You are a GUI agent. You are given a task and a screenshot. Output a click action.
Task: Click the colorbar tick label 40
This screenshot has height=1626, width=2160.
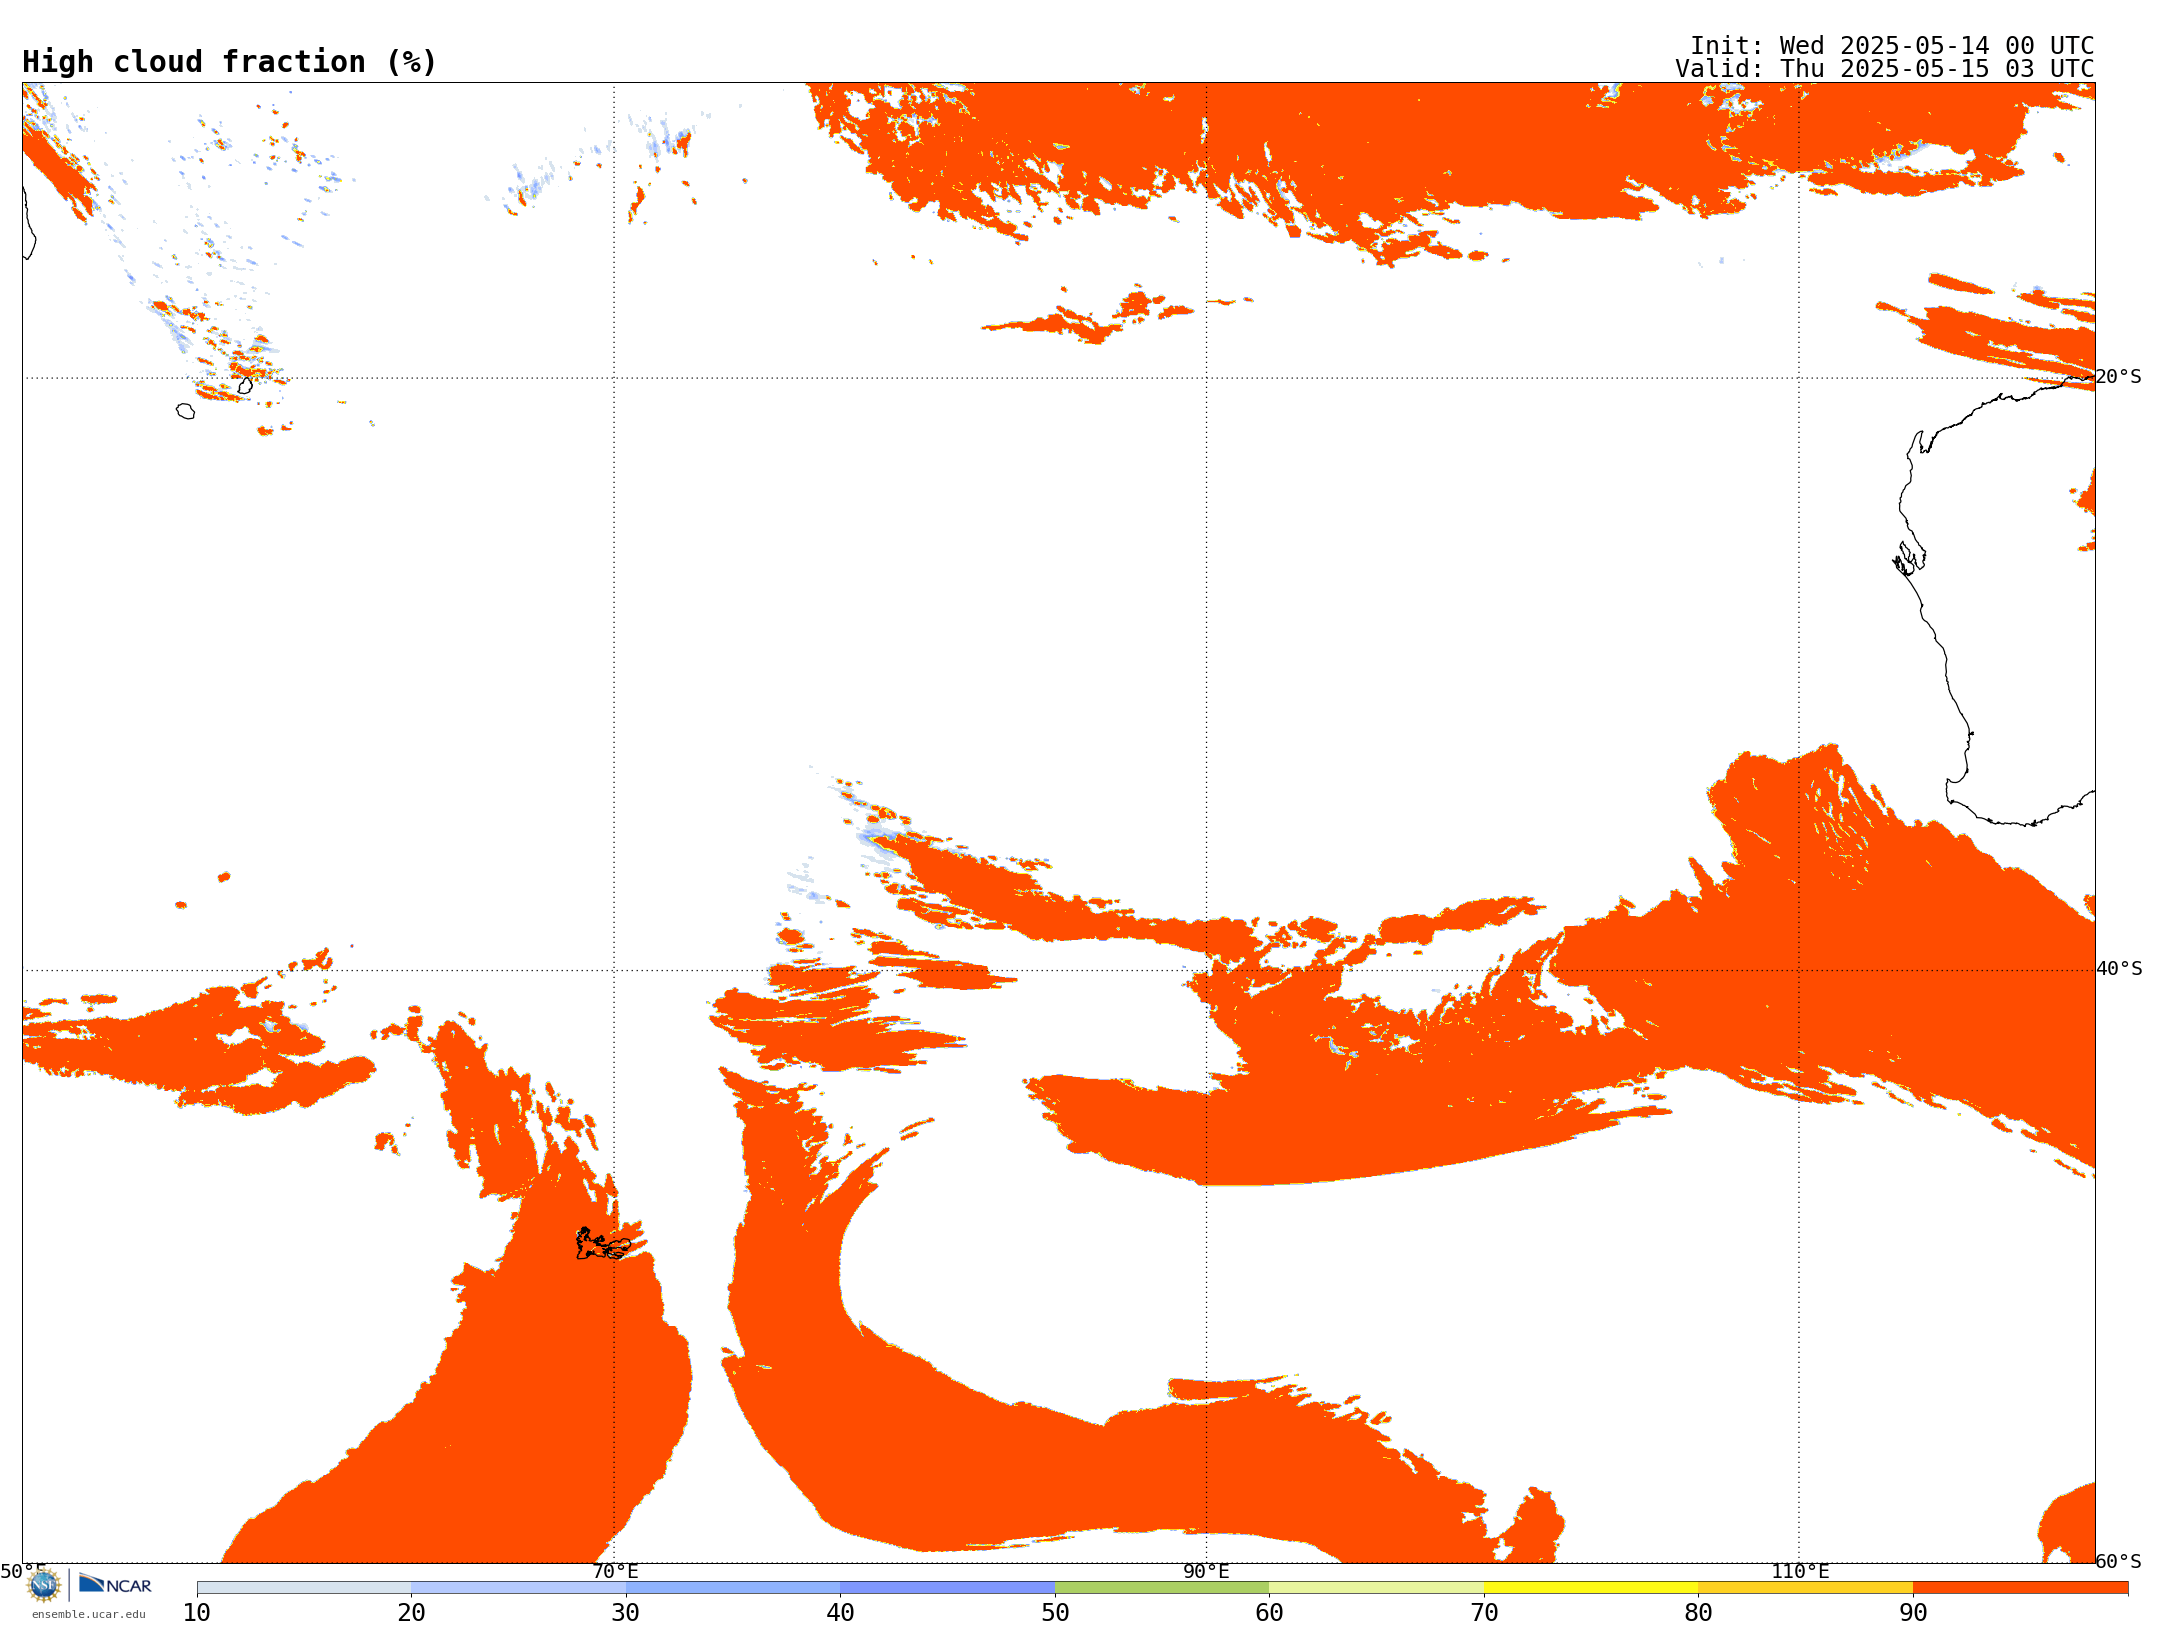point(840,1612)
